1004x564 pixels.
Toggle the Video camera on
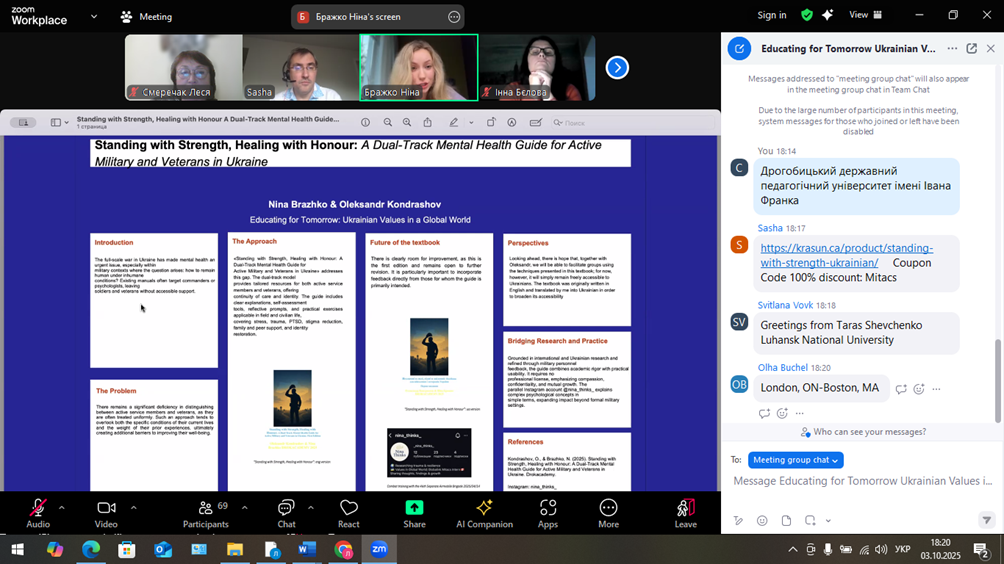106,510
